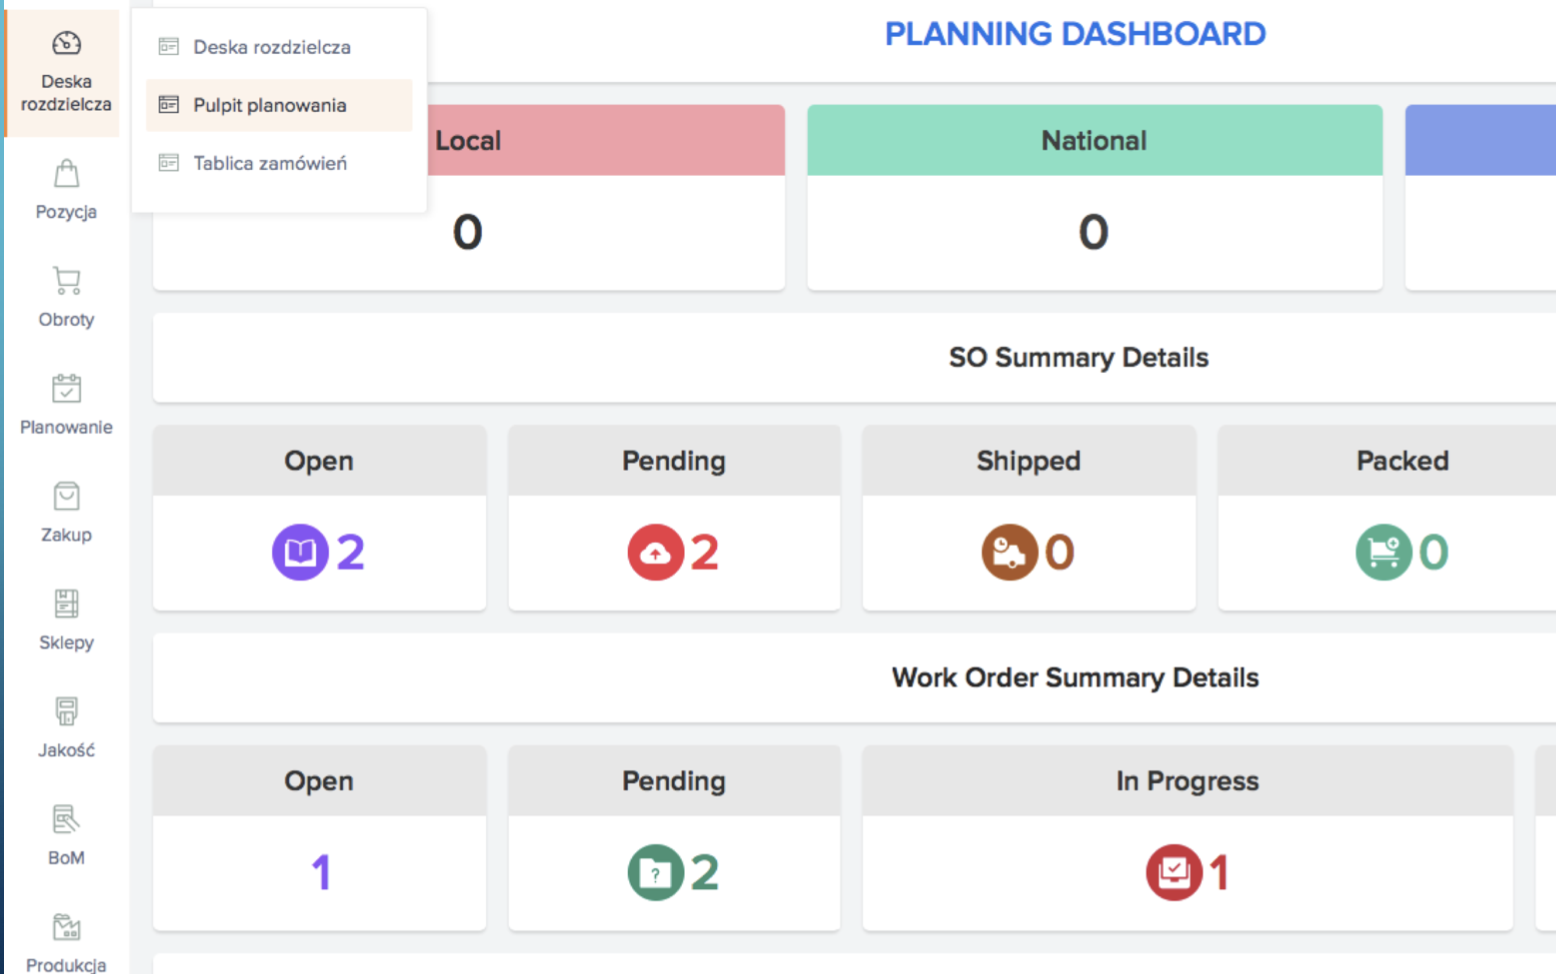Click the red Pending SO cloud icon
Viewport: 1556px width, 974px height.
pos(655,552)
